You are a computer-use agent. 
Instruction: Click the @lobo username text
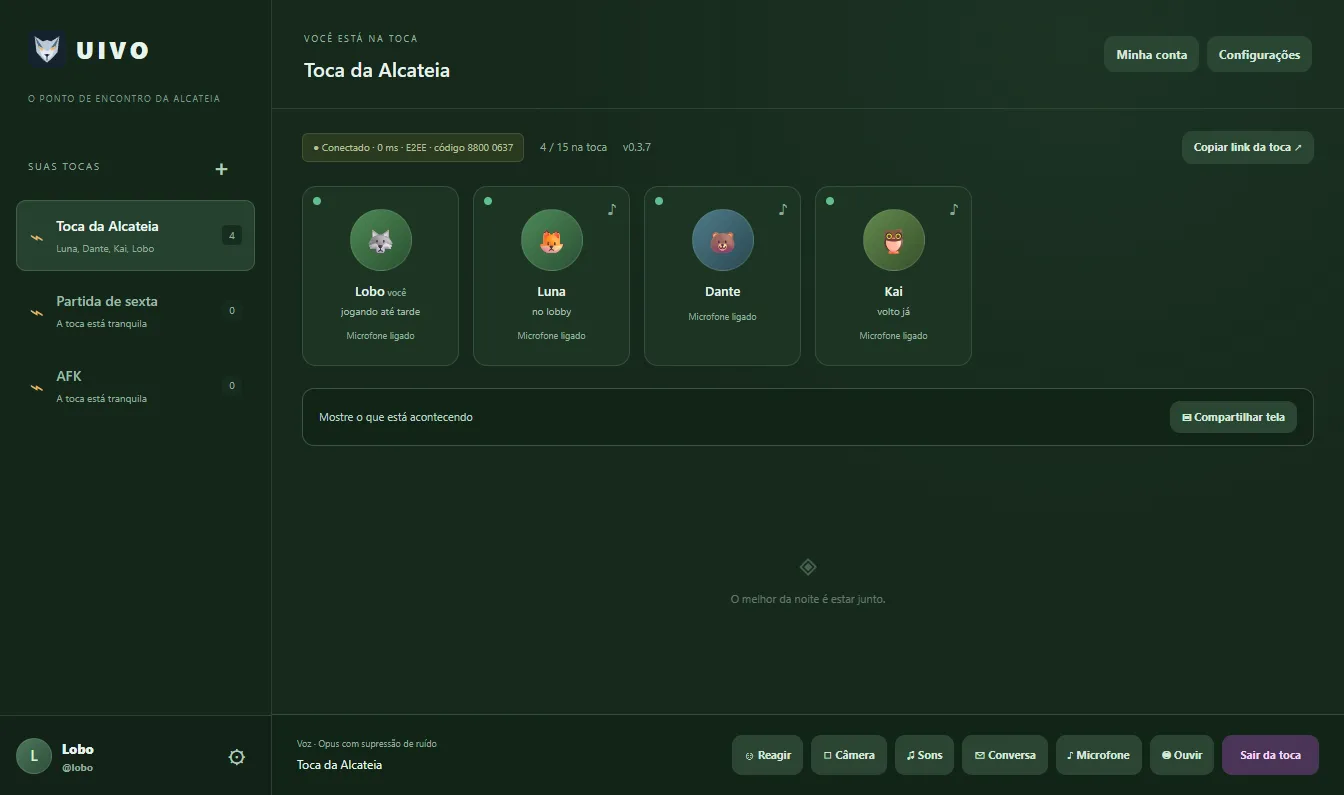pyautogui.click(x=77, y=768)
